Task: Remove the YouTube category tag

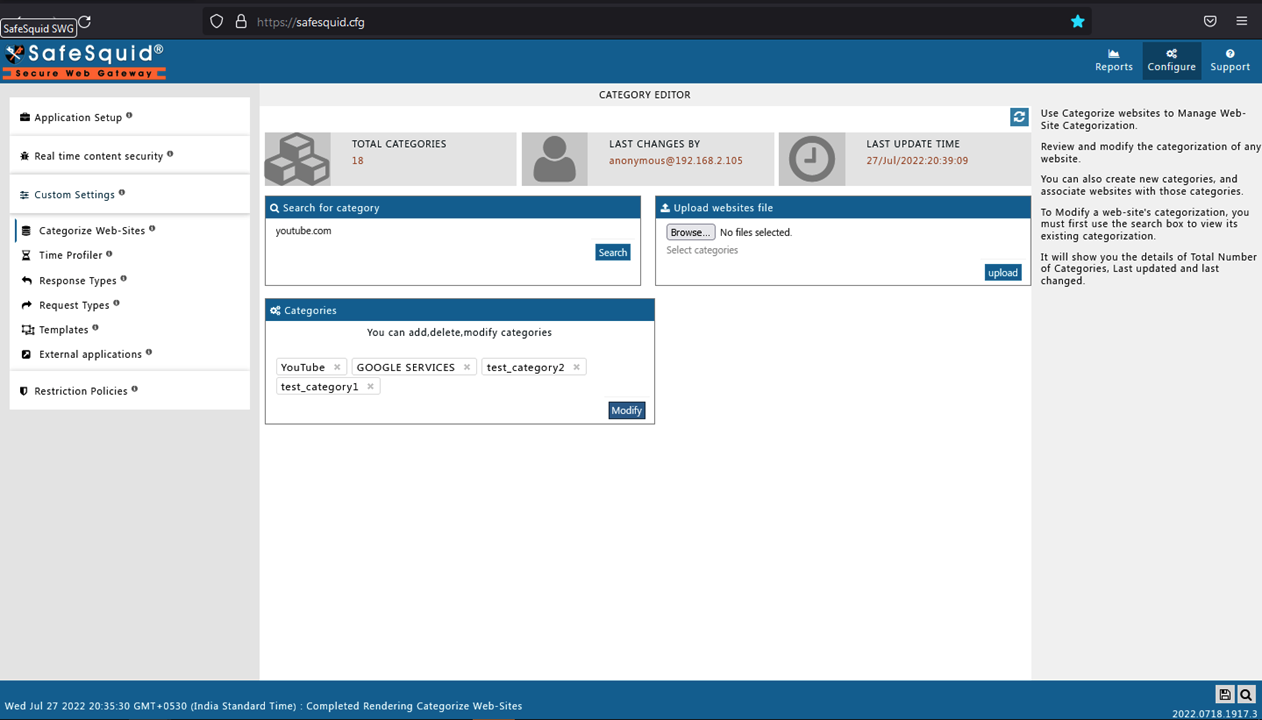Action: 337,367
